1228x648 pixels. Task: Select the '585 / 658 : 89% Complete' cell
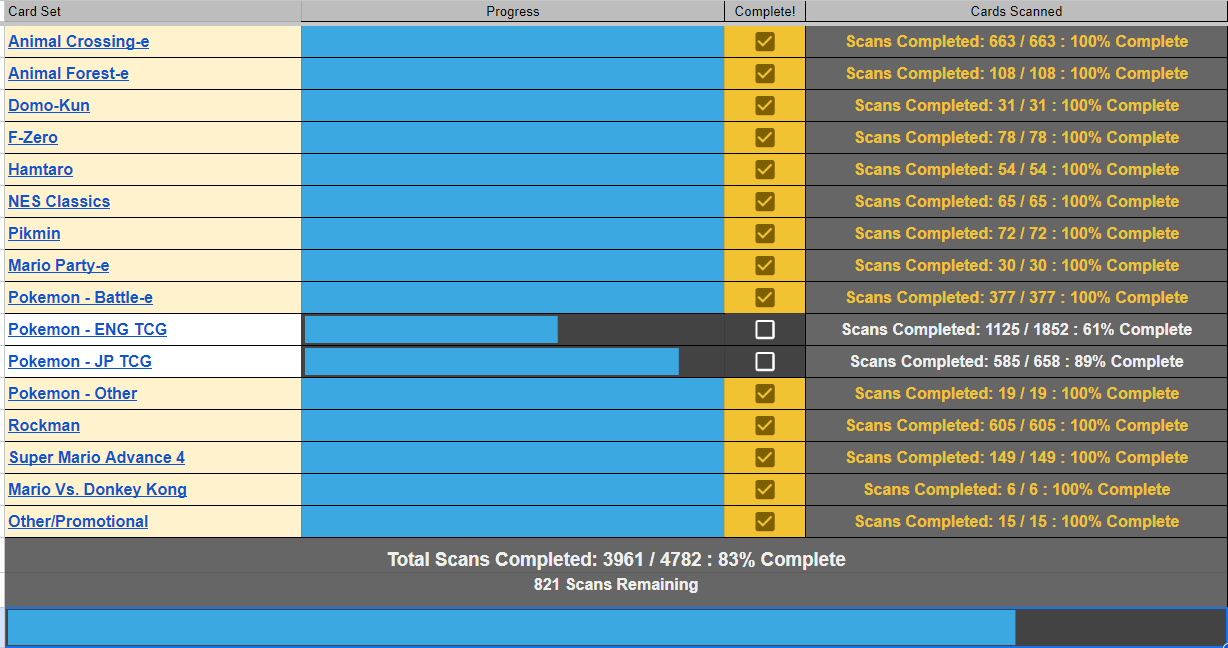point(1016,361)
